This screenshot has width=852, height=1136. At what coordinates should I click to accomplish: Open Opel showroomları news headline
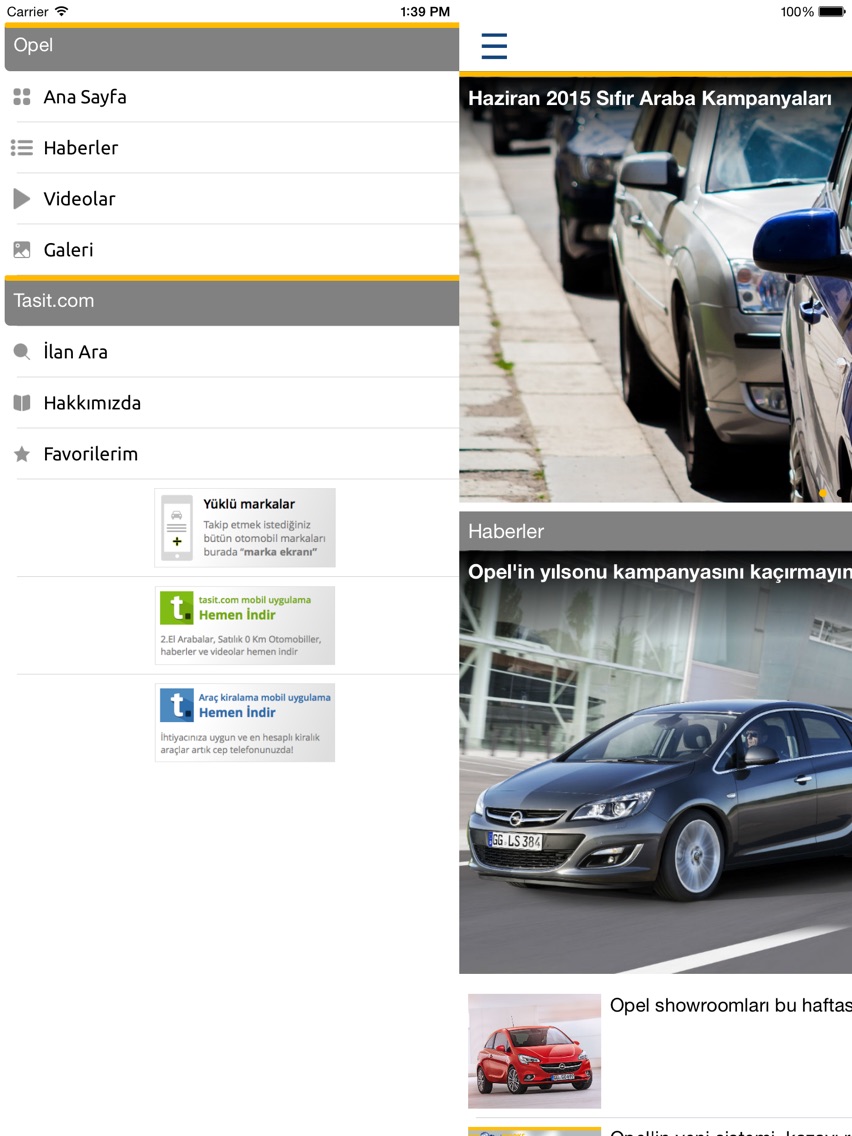(731, 1006)
